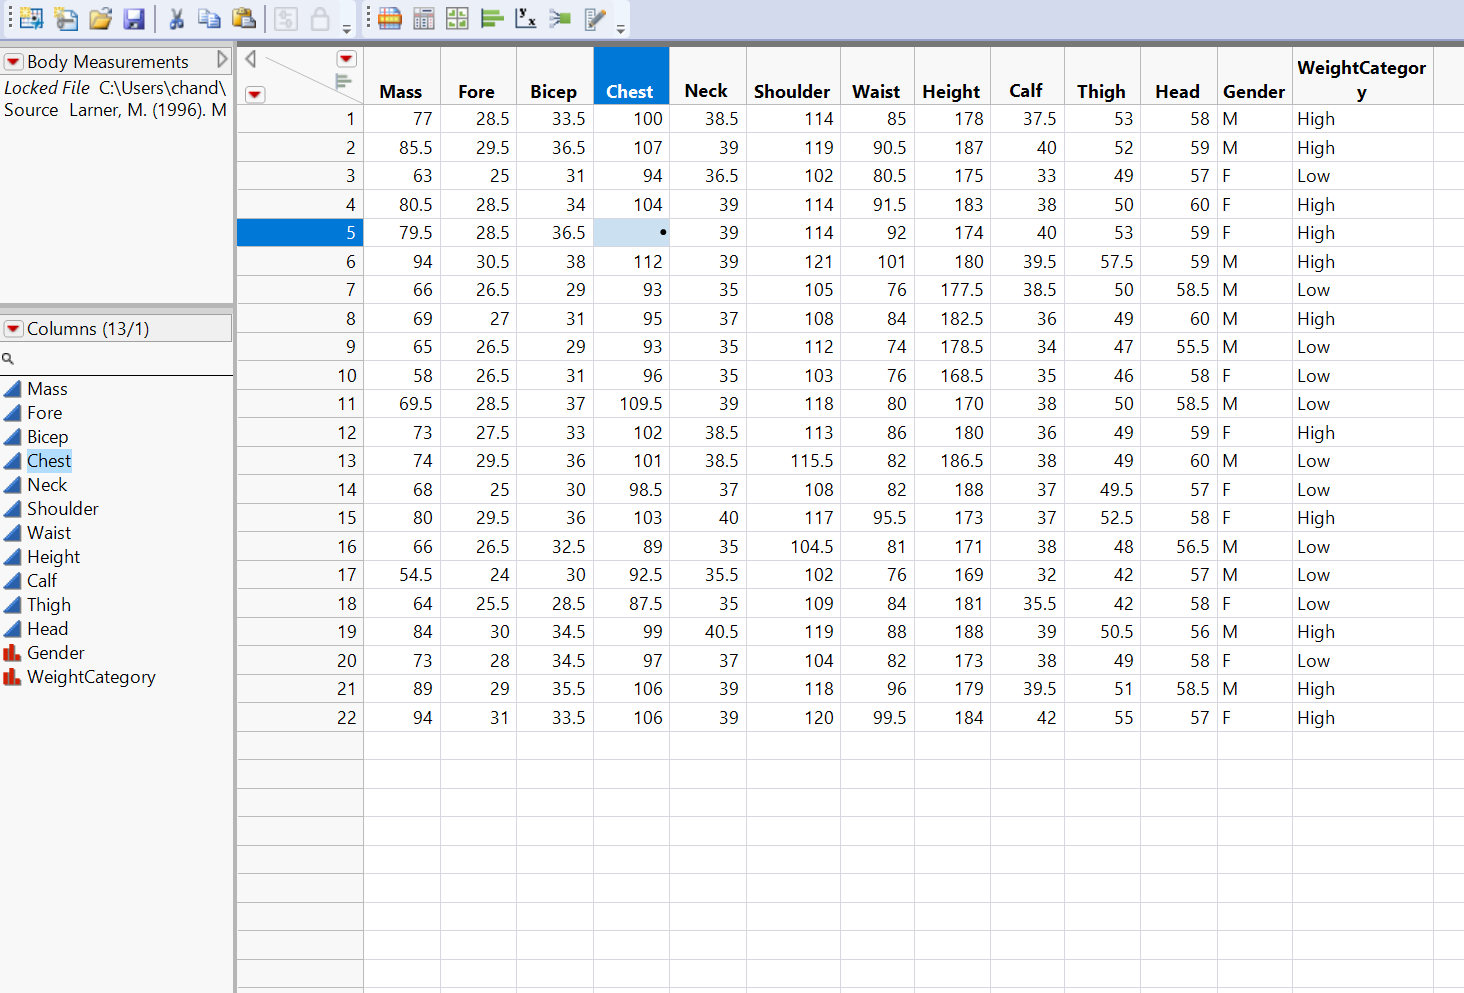Open the Columns panel red triangle menu
The height and width of the screenshot is (993, 1464).
[x=13, y=329]
